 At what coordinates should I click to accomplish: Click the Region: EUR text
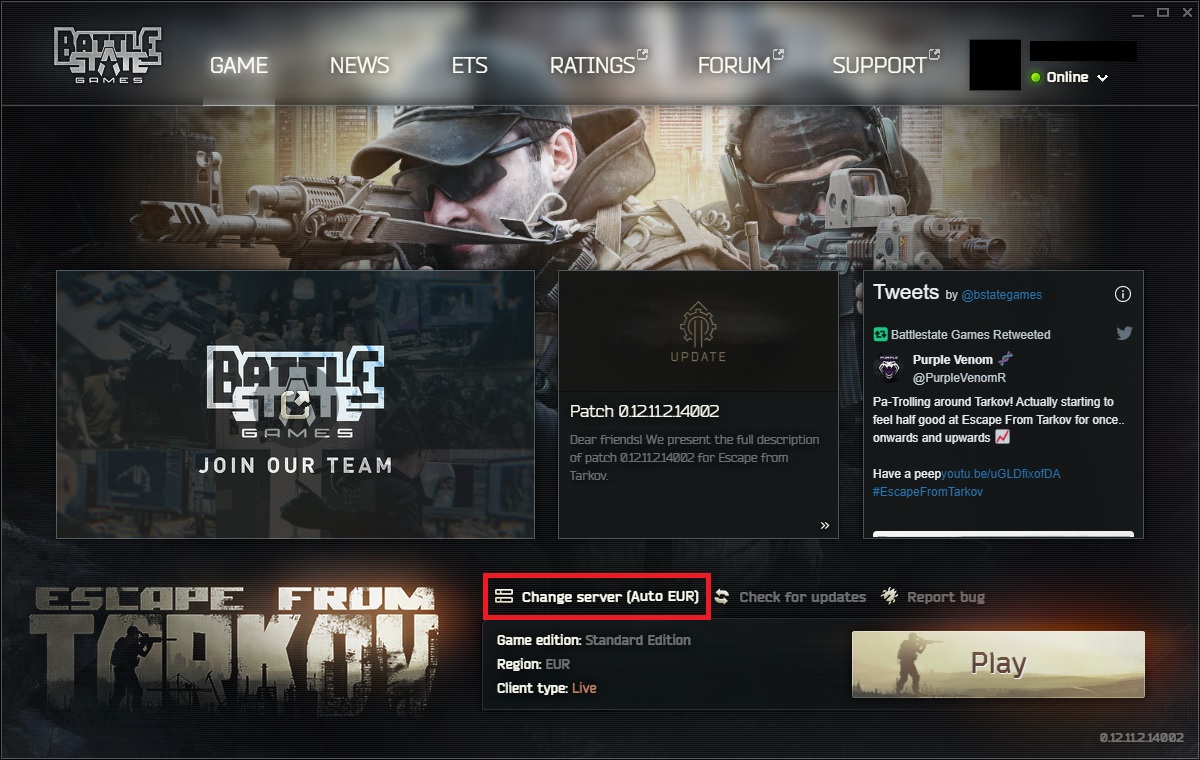pos(534,664)
